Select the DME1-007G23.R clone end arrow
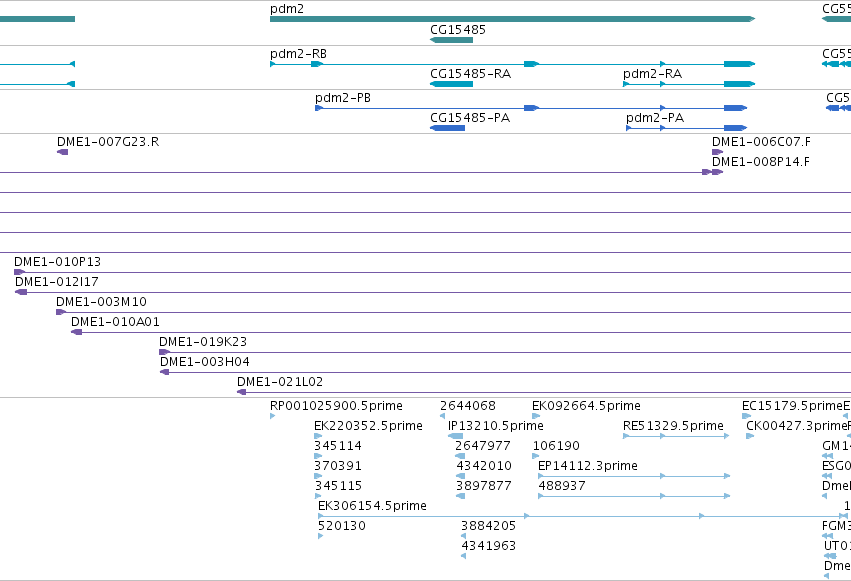The width and height of the screenshot is (851, 581). tap(62, 152)
